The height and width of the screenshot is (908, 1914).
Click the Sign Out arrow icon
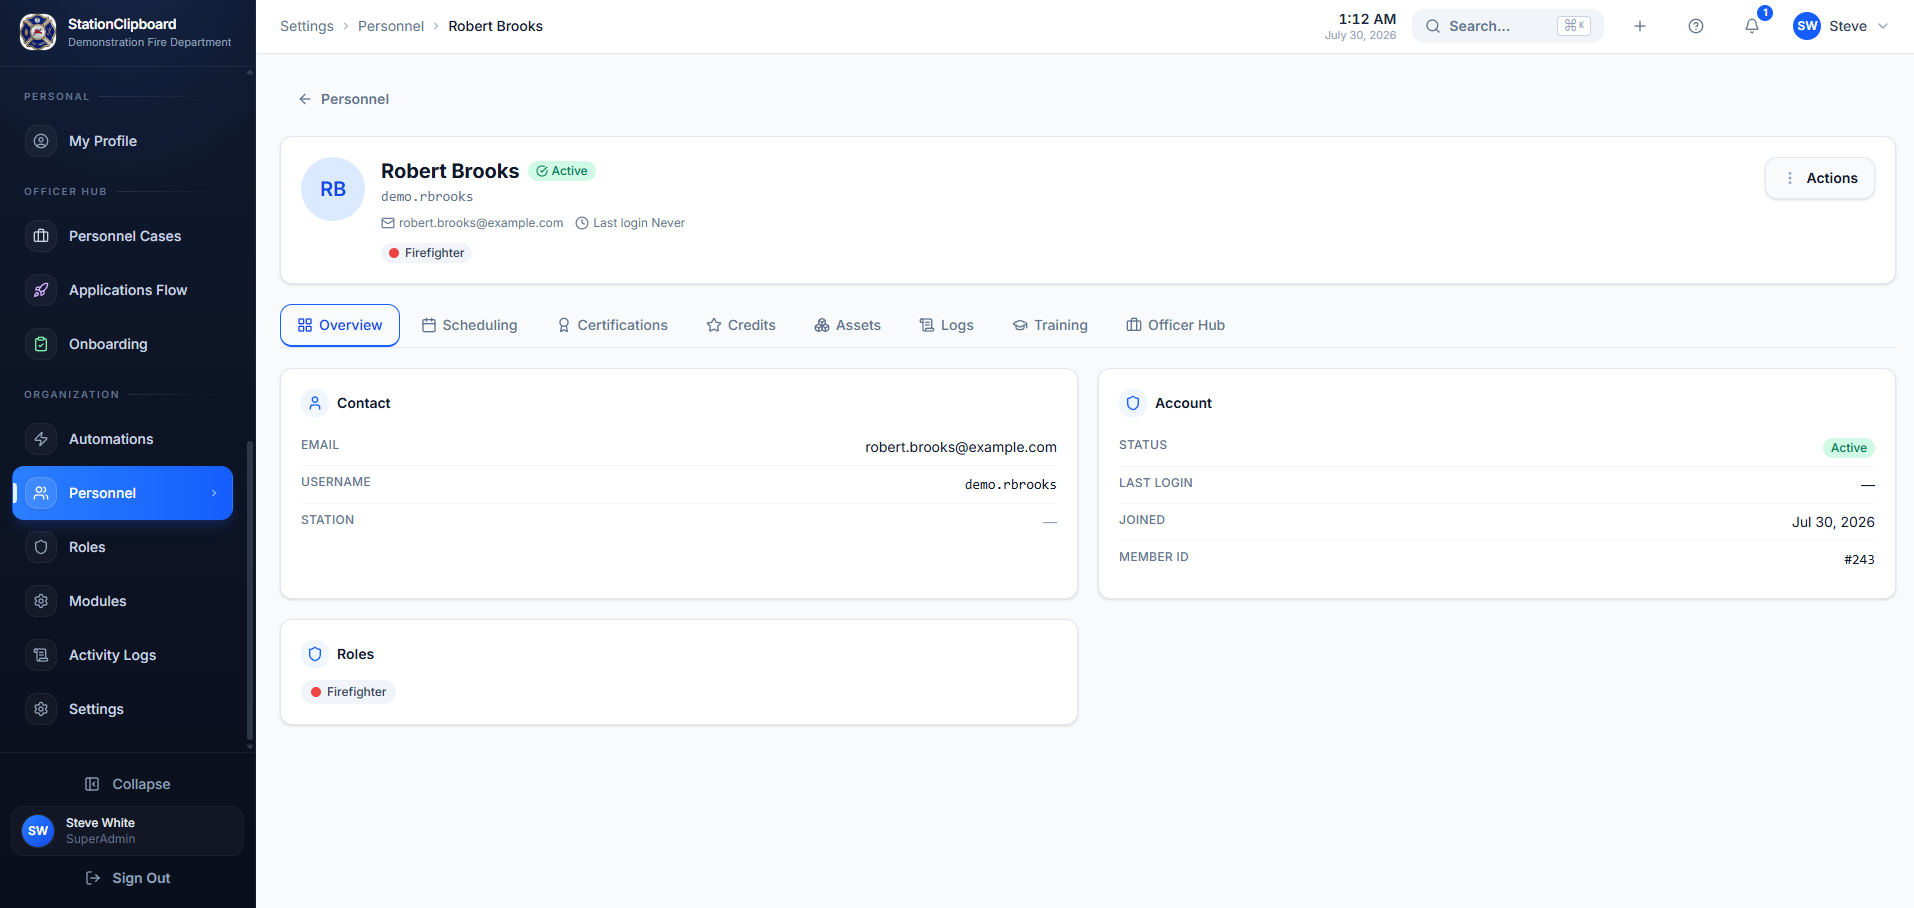coord(93,878)
